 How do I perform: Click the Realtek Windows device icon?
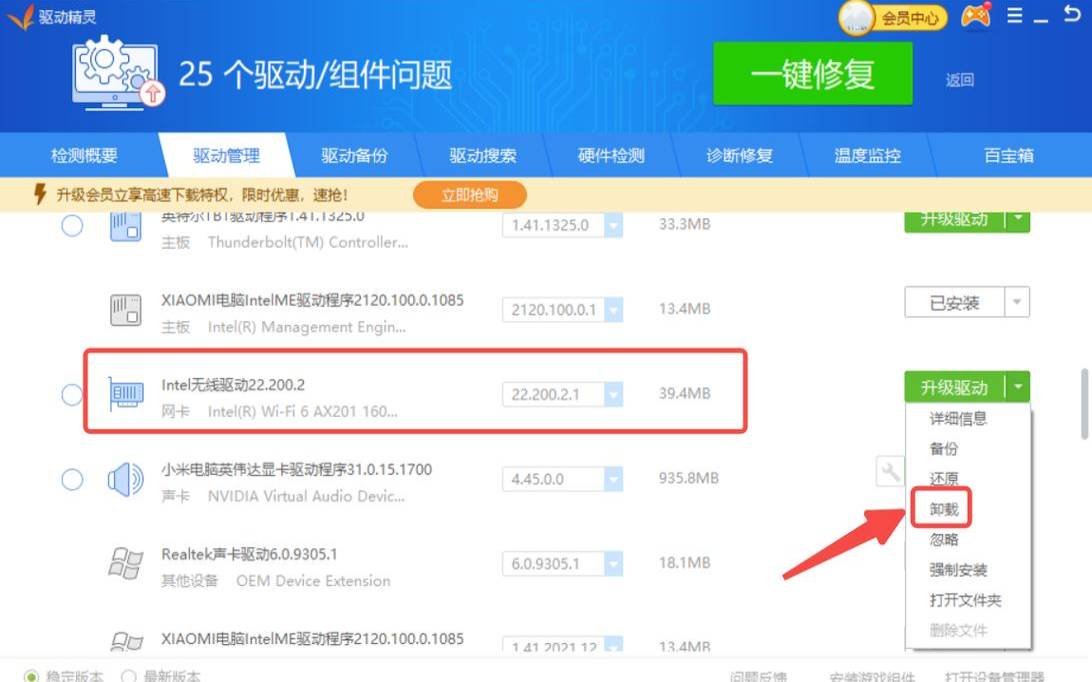coord(126,563)
